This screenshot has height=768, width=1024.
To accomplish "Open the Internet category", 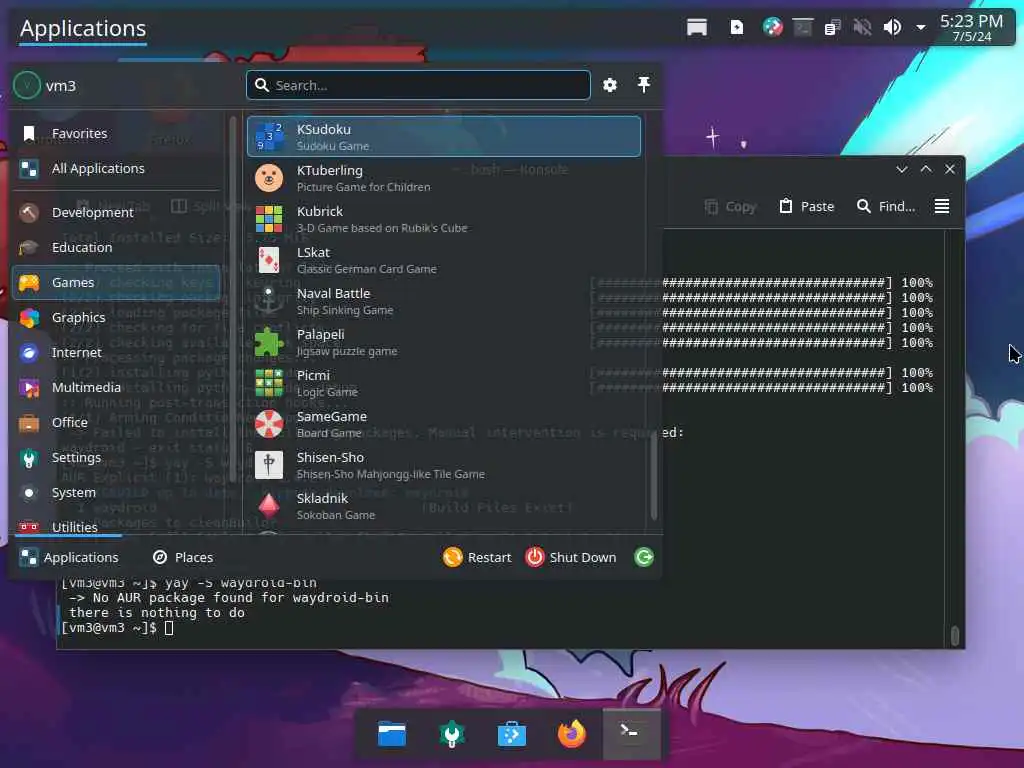I will pyautogui.click(x=116, y=353).
